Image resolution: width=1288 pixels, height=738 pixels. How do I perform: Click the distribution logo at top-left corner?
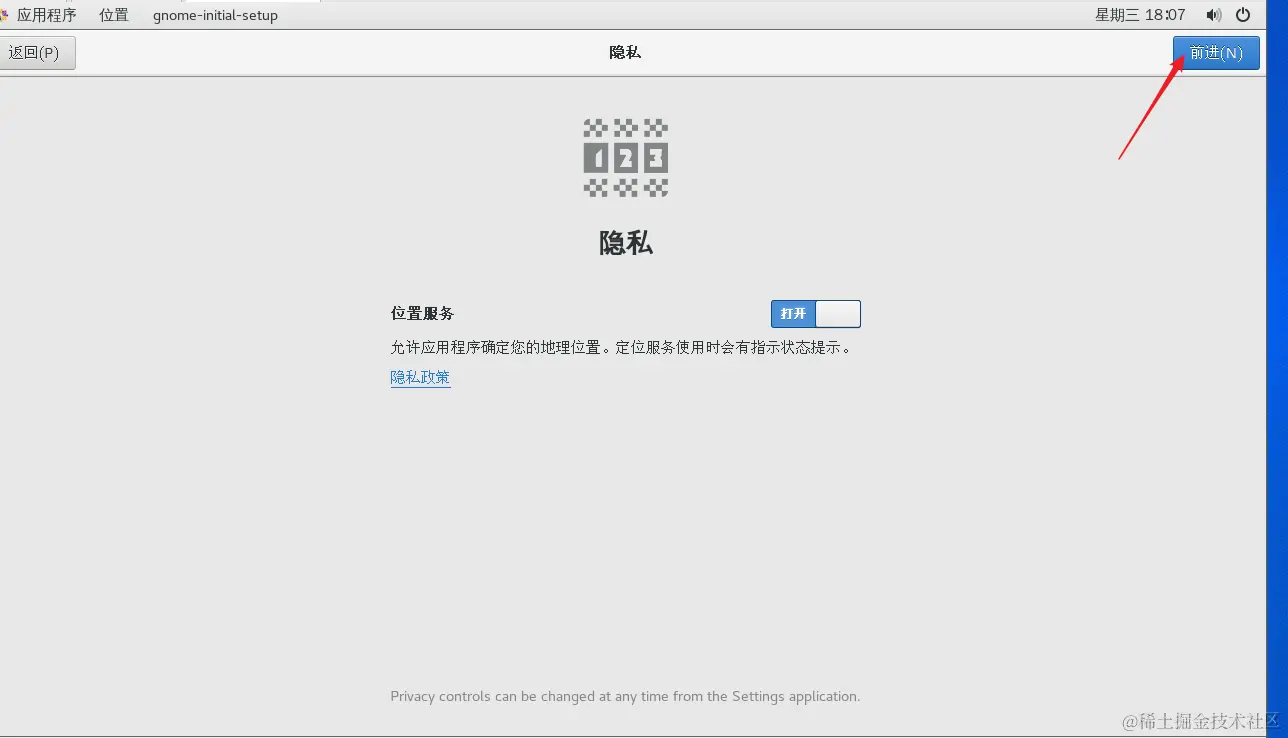pos(5,14)
